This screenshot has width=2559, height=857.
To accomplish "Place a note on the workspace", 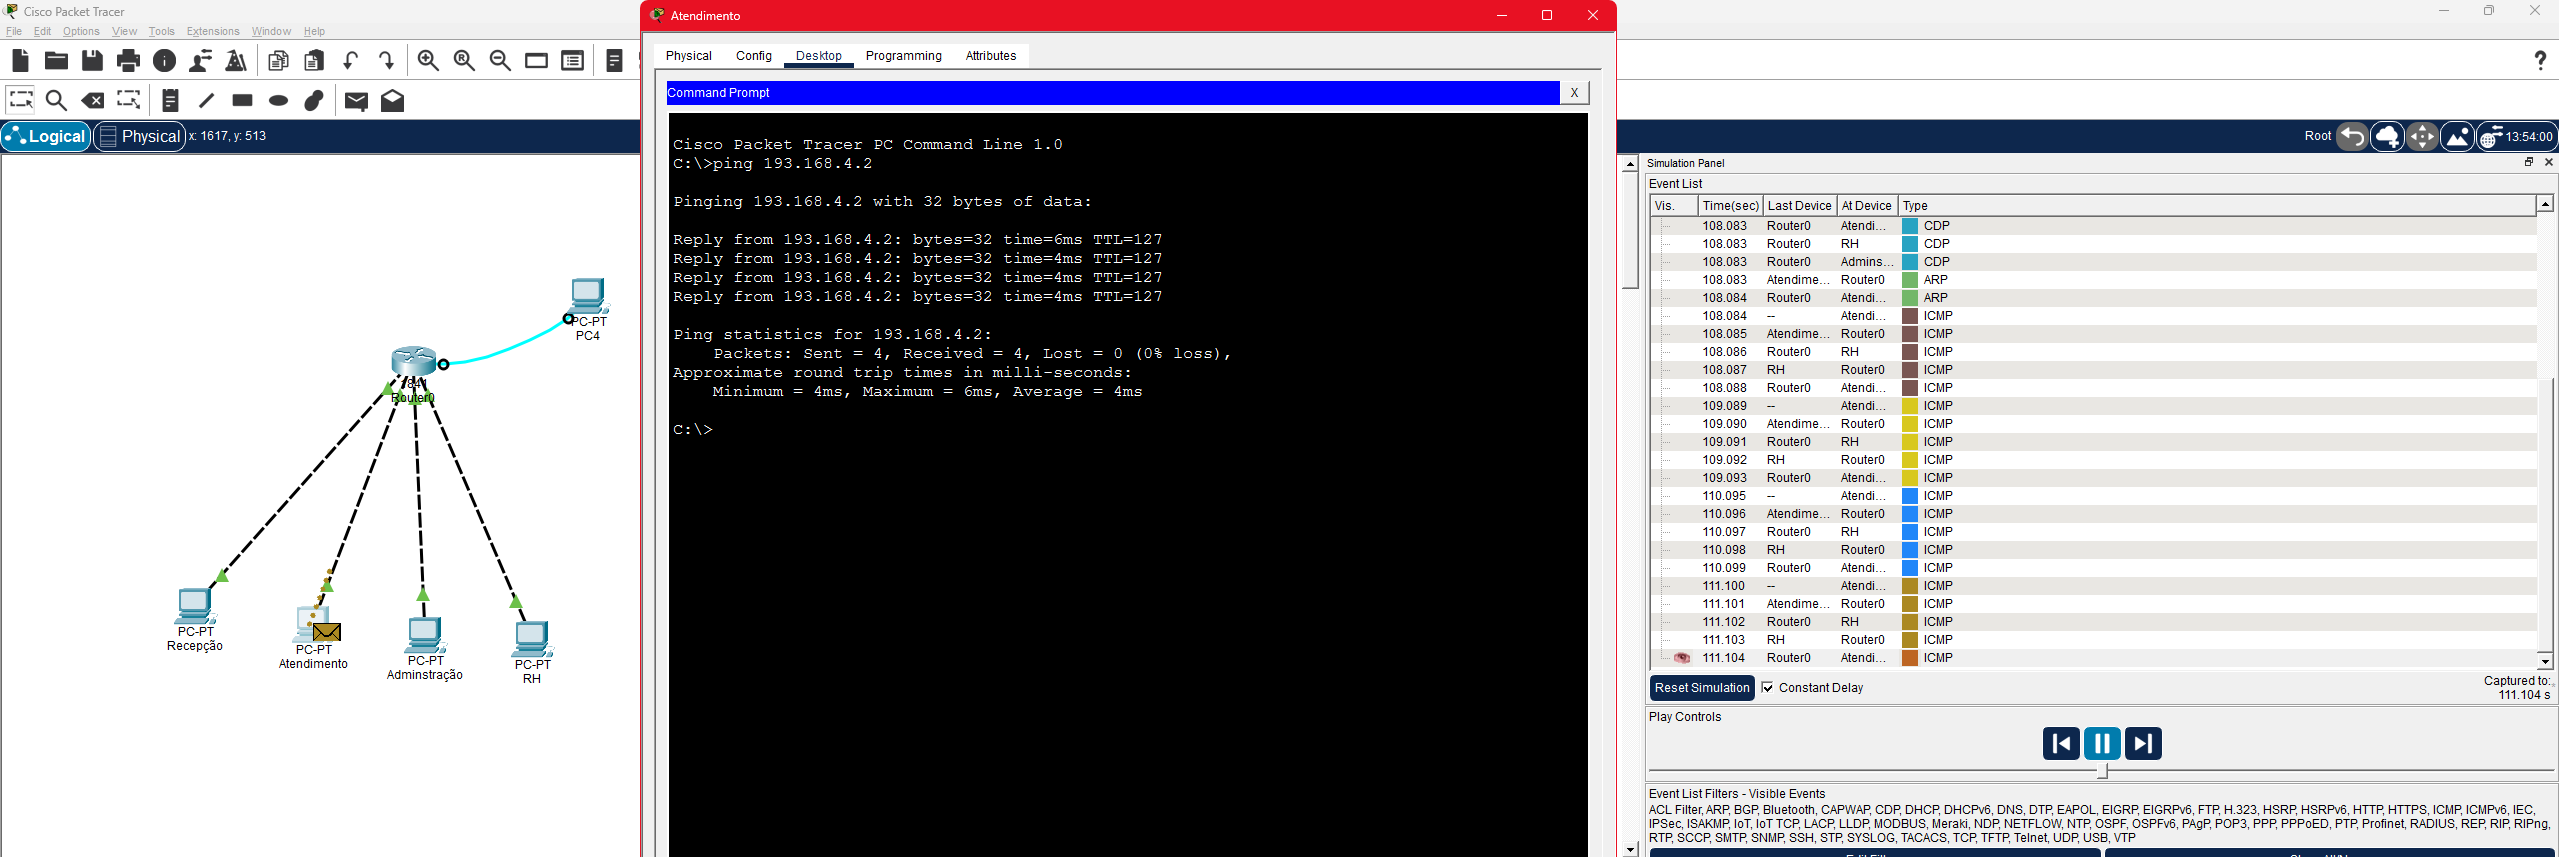I will (x=170, y=100).
